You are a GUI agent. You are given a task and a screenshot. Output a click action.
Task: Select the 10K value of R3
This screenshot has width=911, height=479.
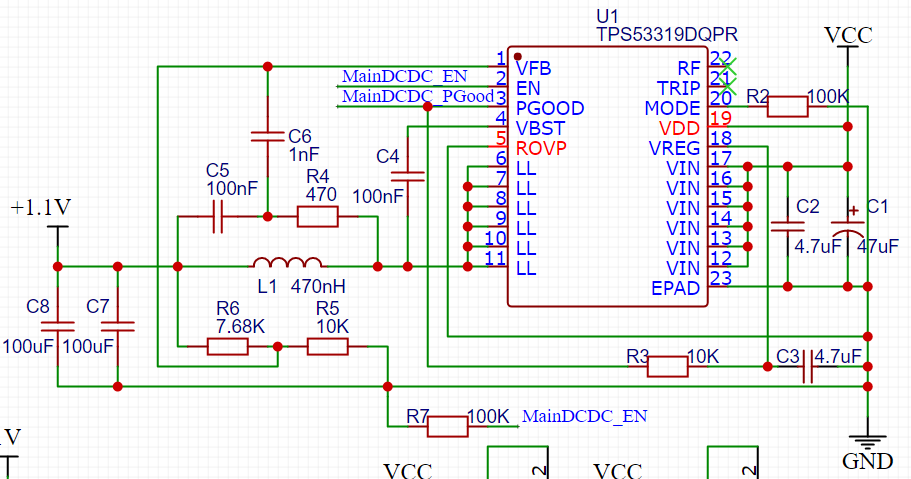(703, 356)
